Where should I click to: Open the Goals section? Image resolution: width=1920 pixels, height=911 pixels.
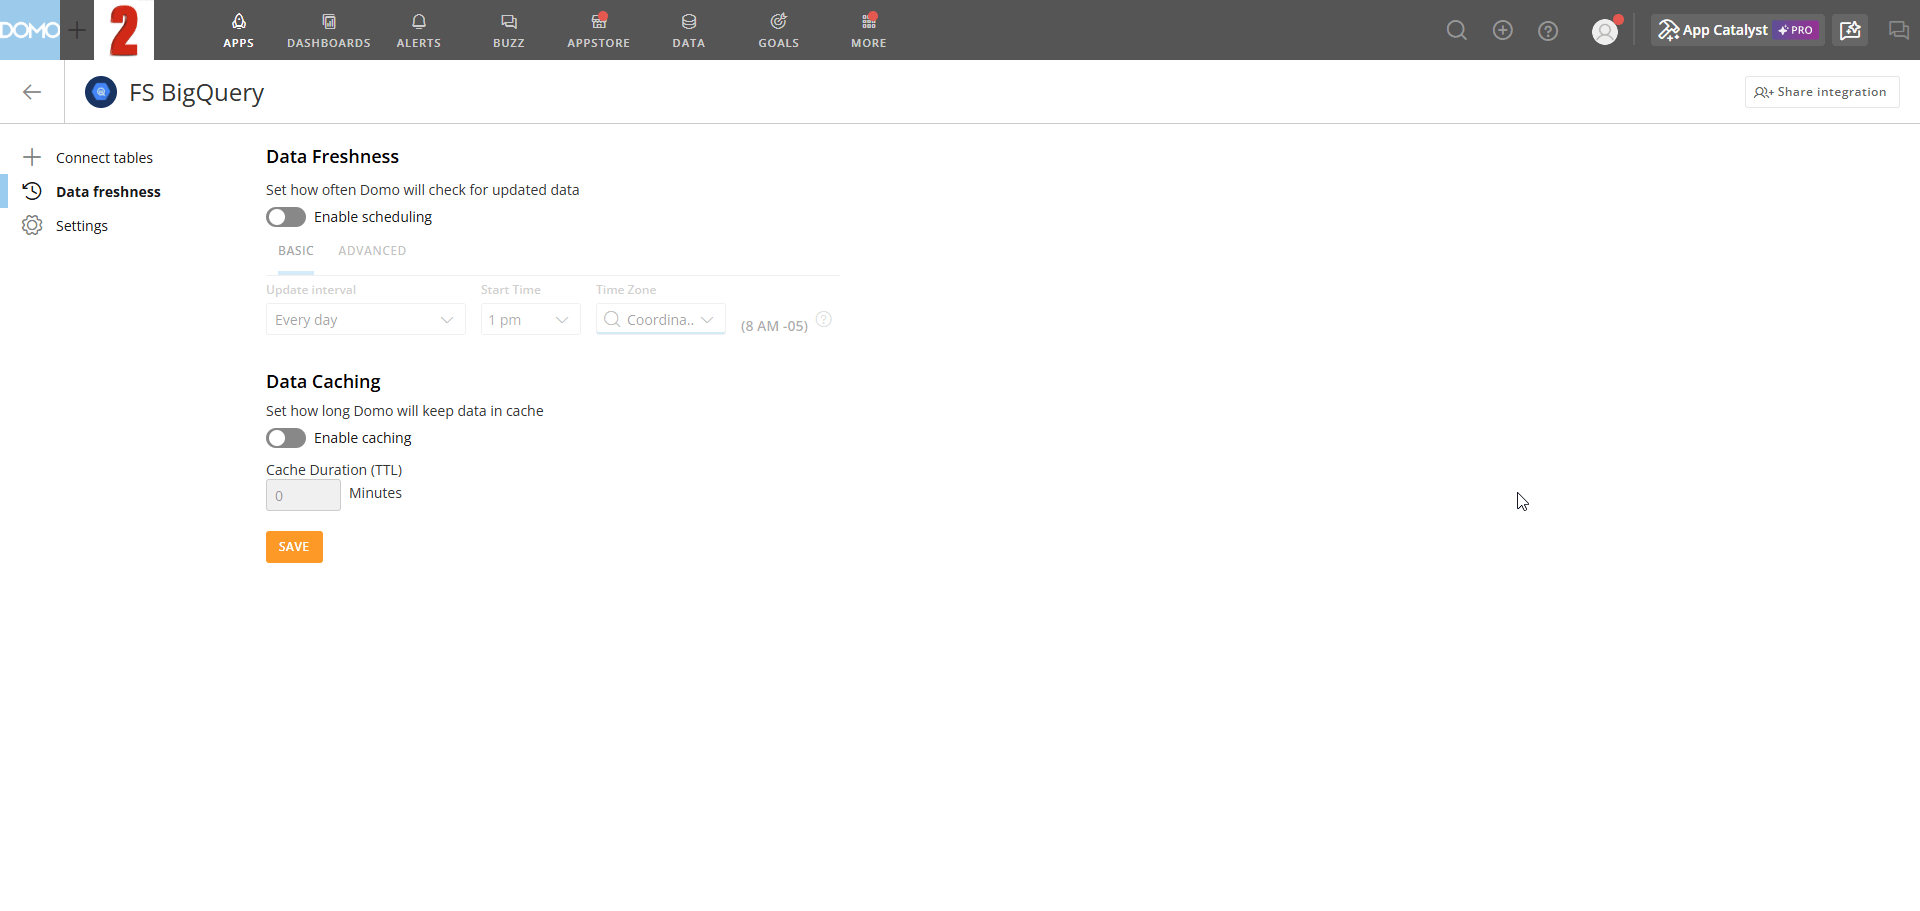point(779,30)
